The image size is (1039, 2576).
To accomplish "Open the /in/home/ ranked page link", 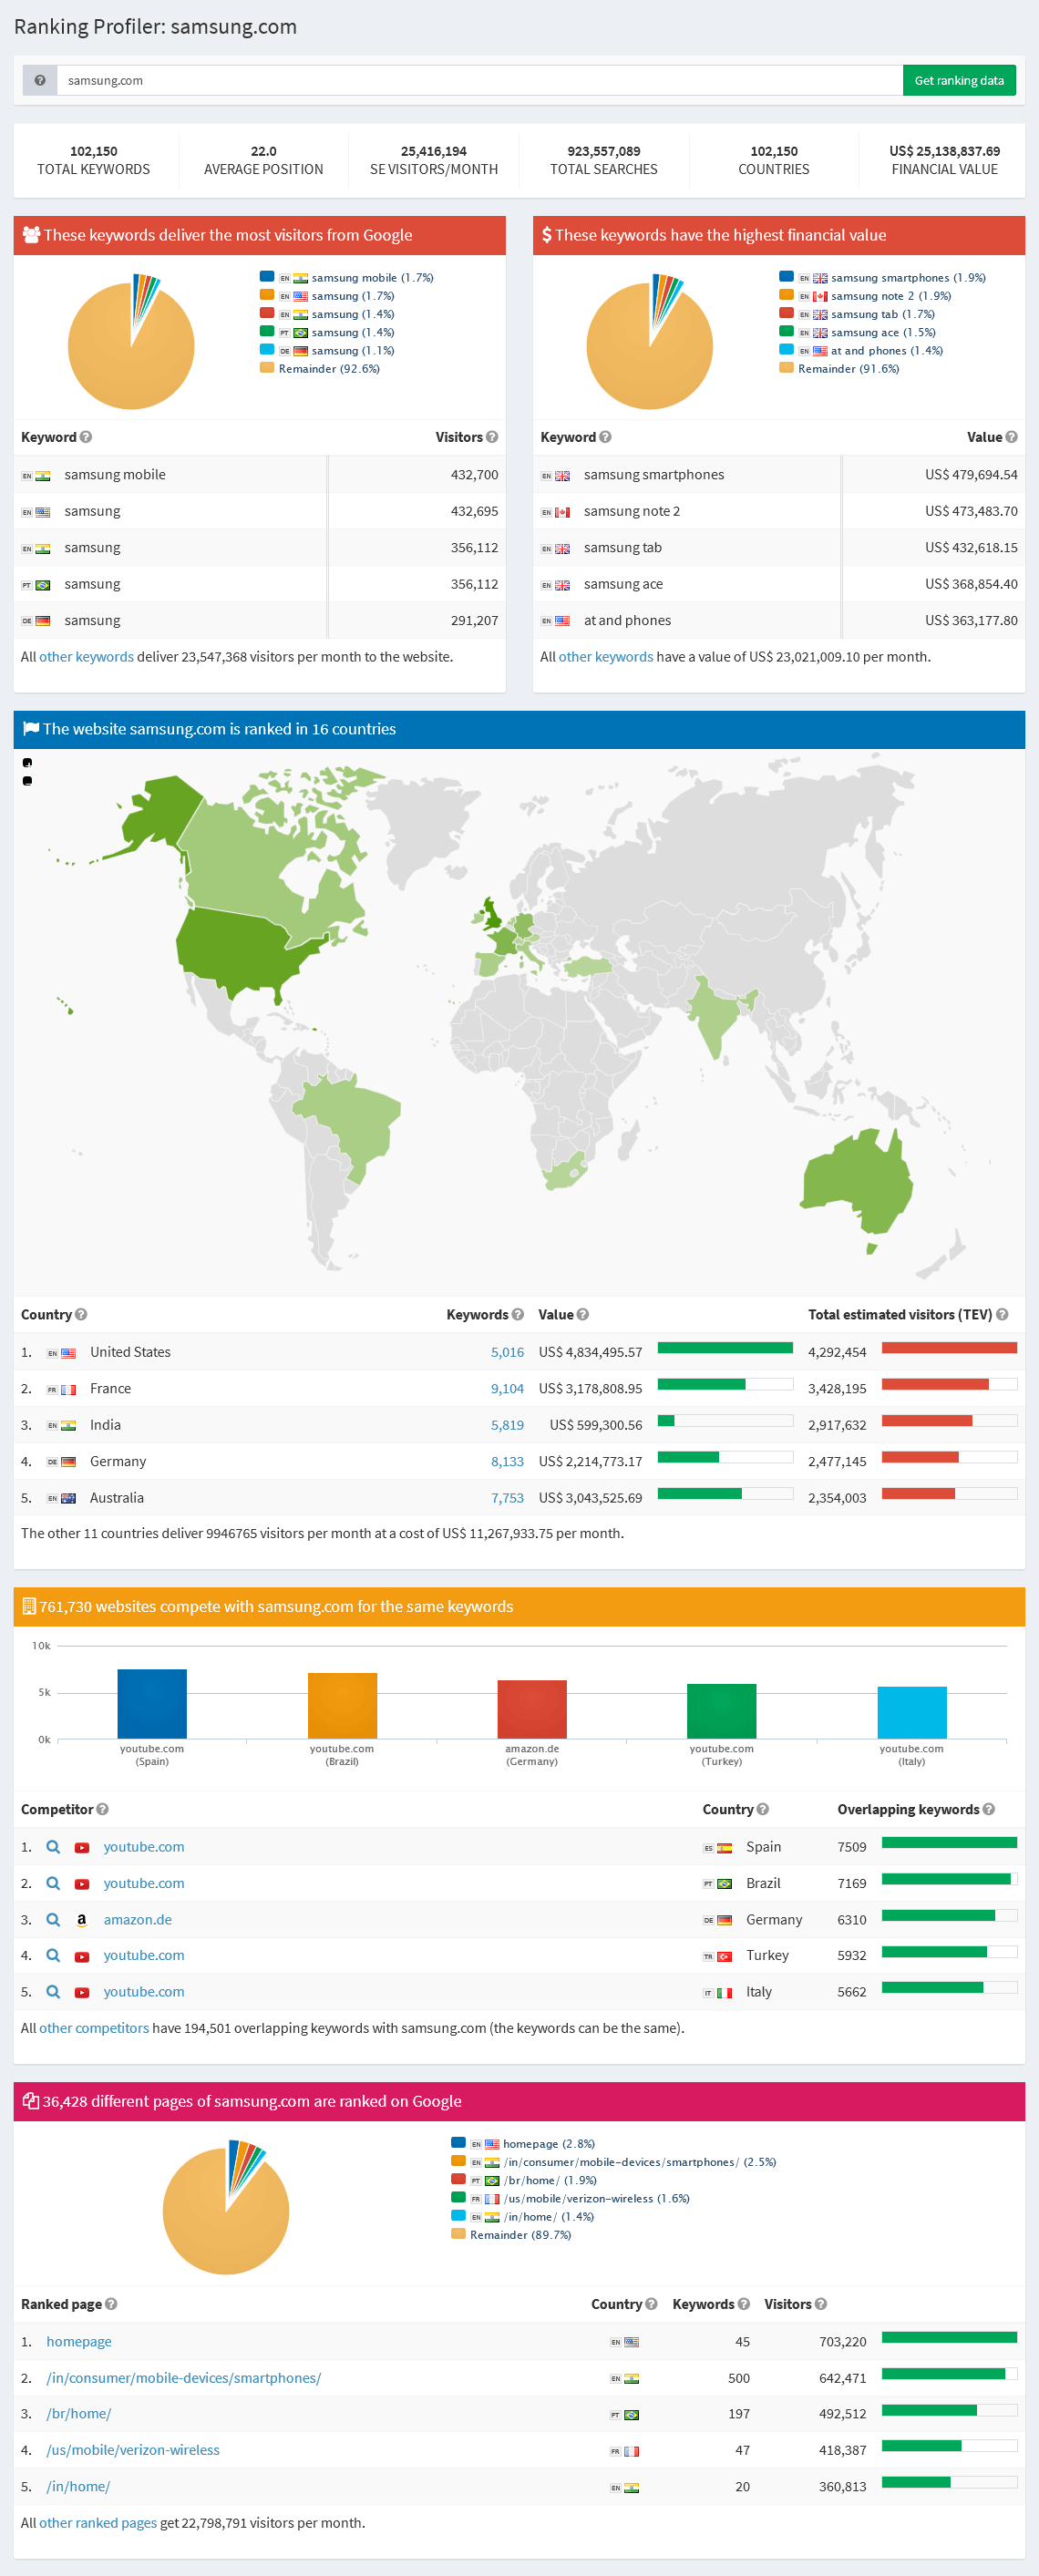I will tap(78, 2486).
